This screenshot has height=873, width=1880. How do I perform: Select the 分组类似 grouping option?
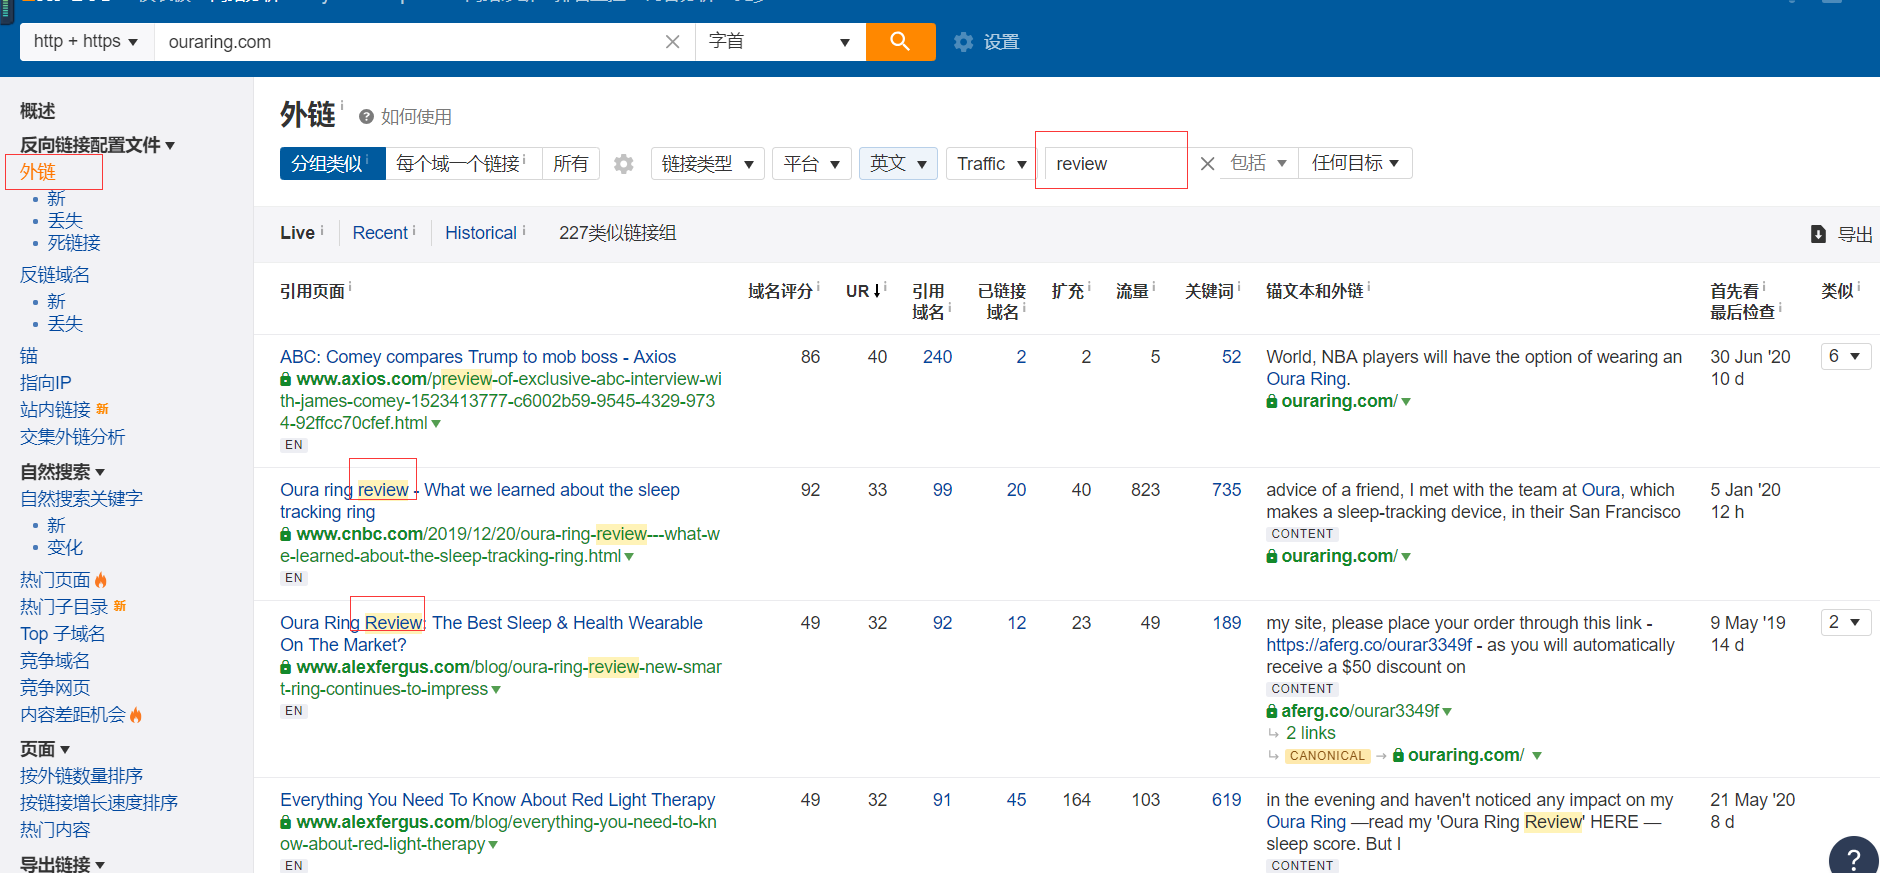tap(332, 164)
